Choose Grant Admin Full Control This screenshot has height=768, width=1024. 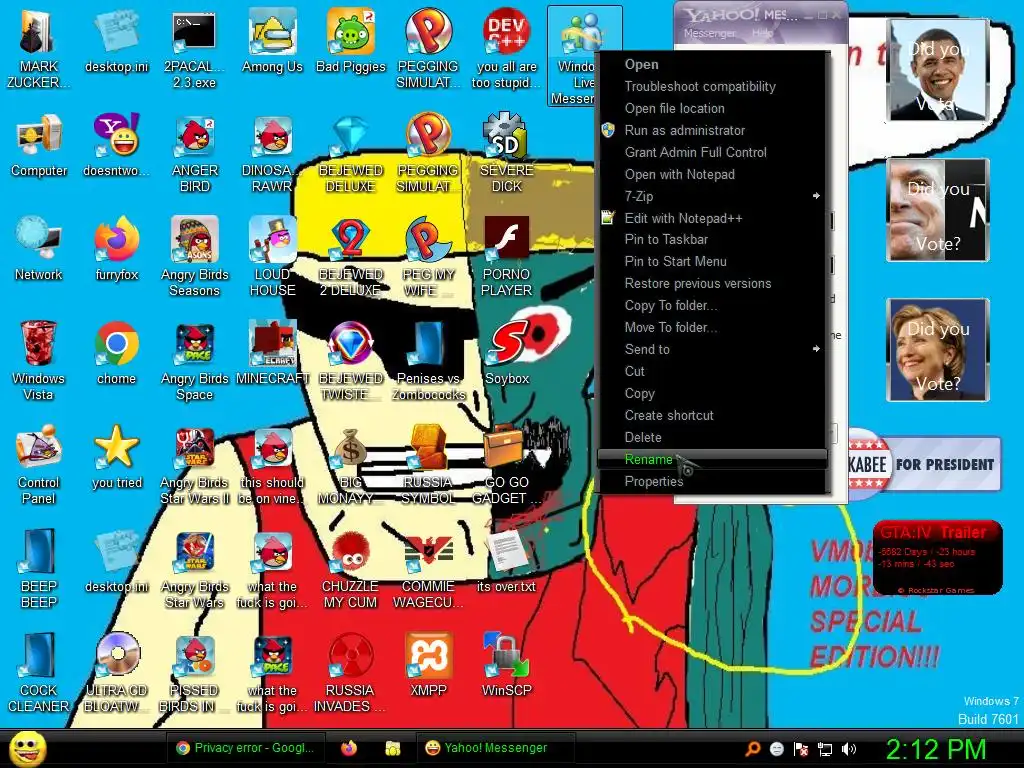(713, 152)
